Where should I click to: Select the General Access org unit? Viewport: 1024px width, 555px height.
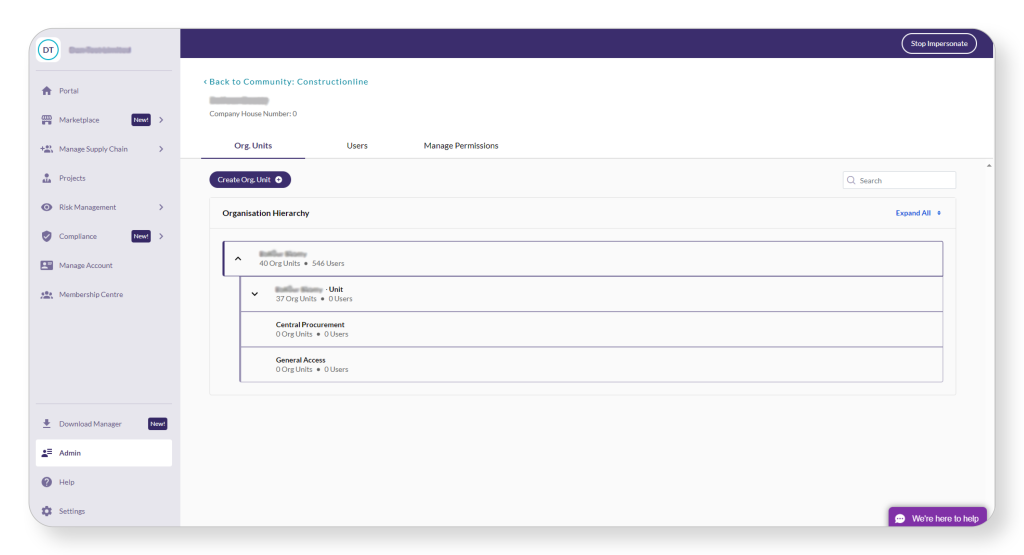pos(592,364)
